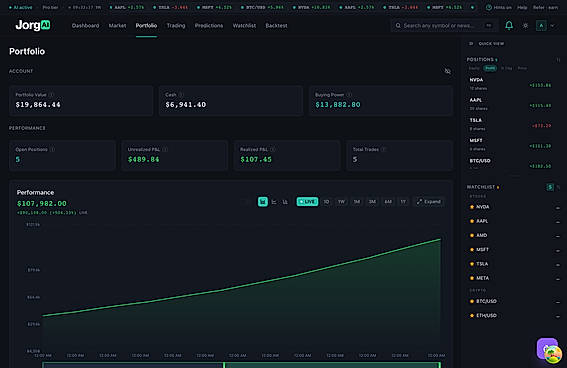Click info icon beside Open Positions
This screenshot has height=368, width=567.
[52, 149]
